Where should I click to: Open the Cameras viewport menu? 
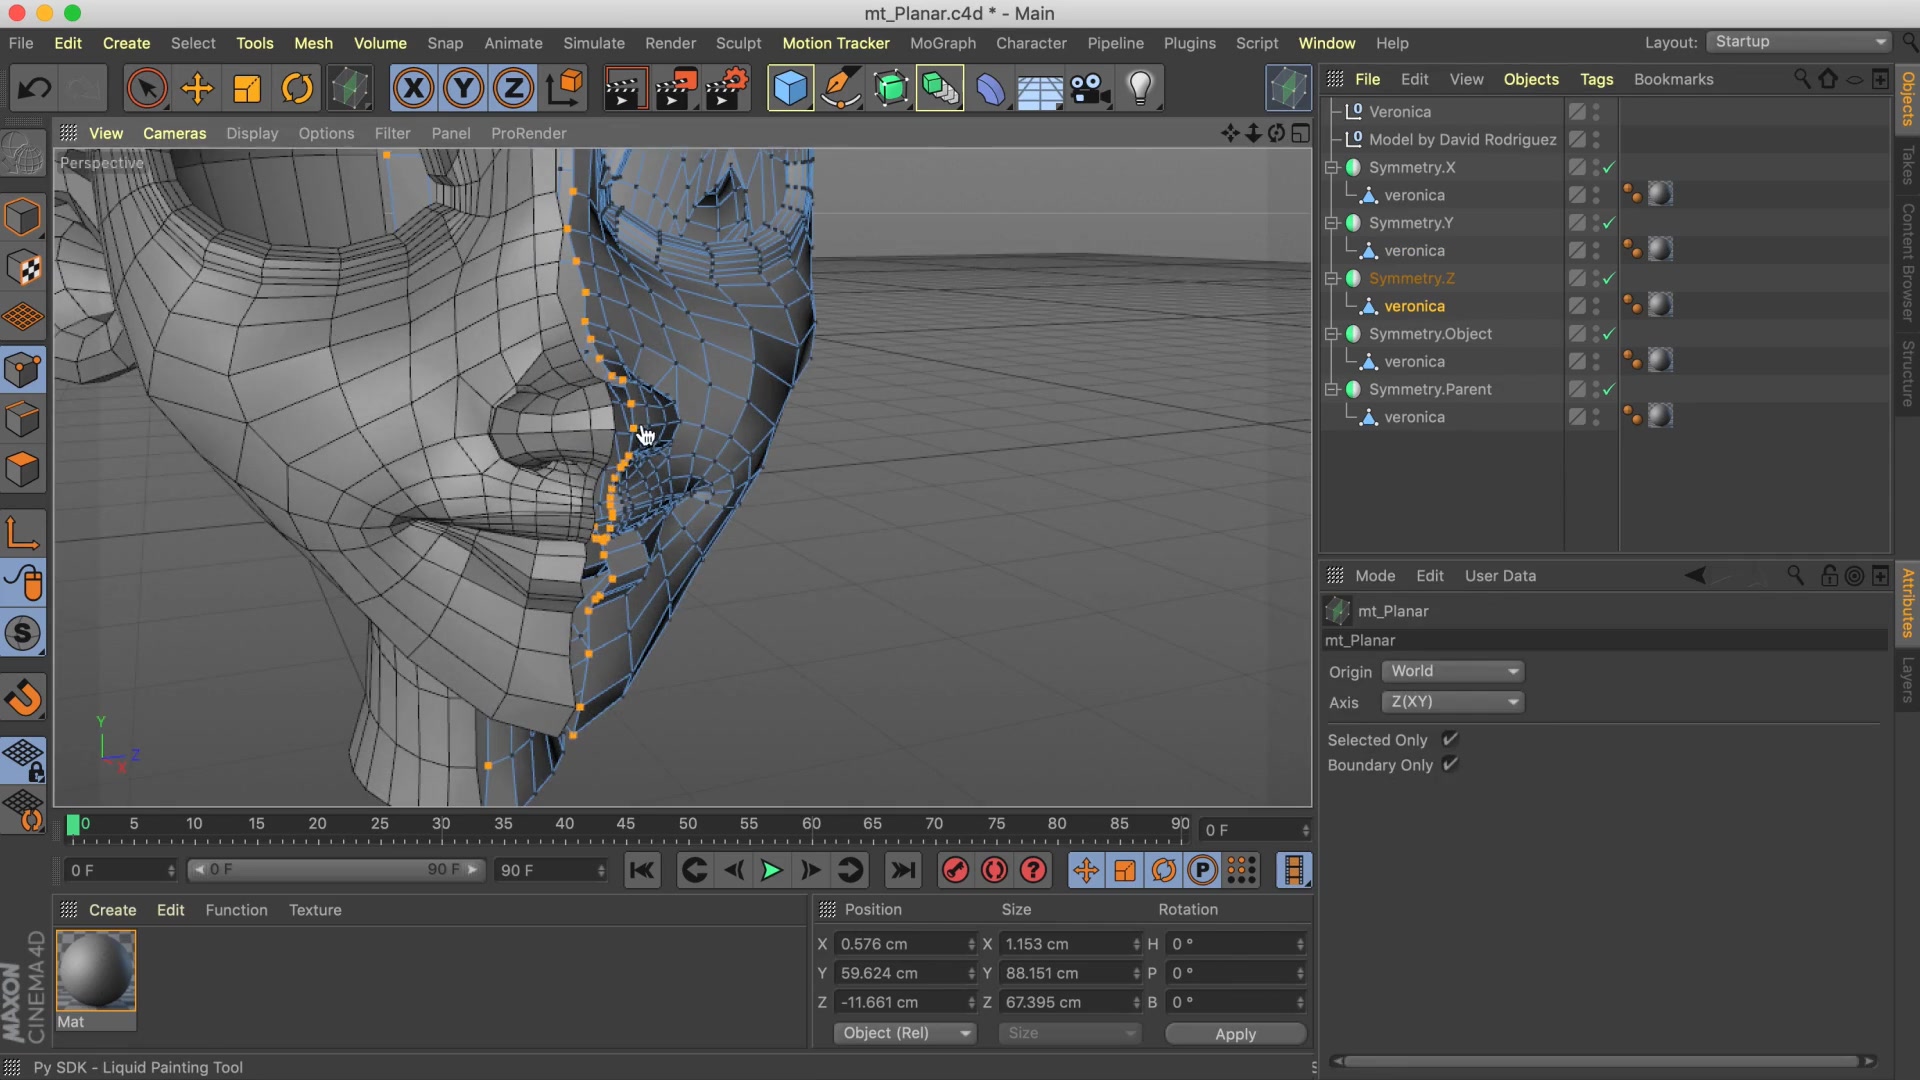tap(174, 133)
